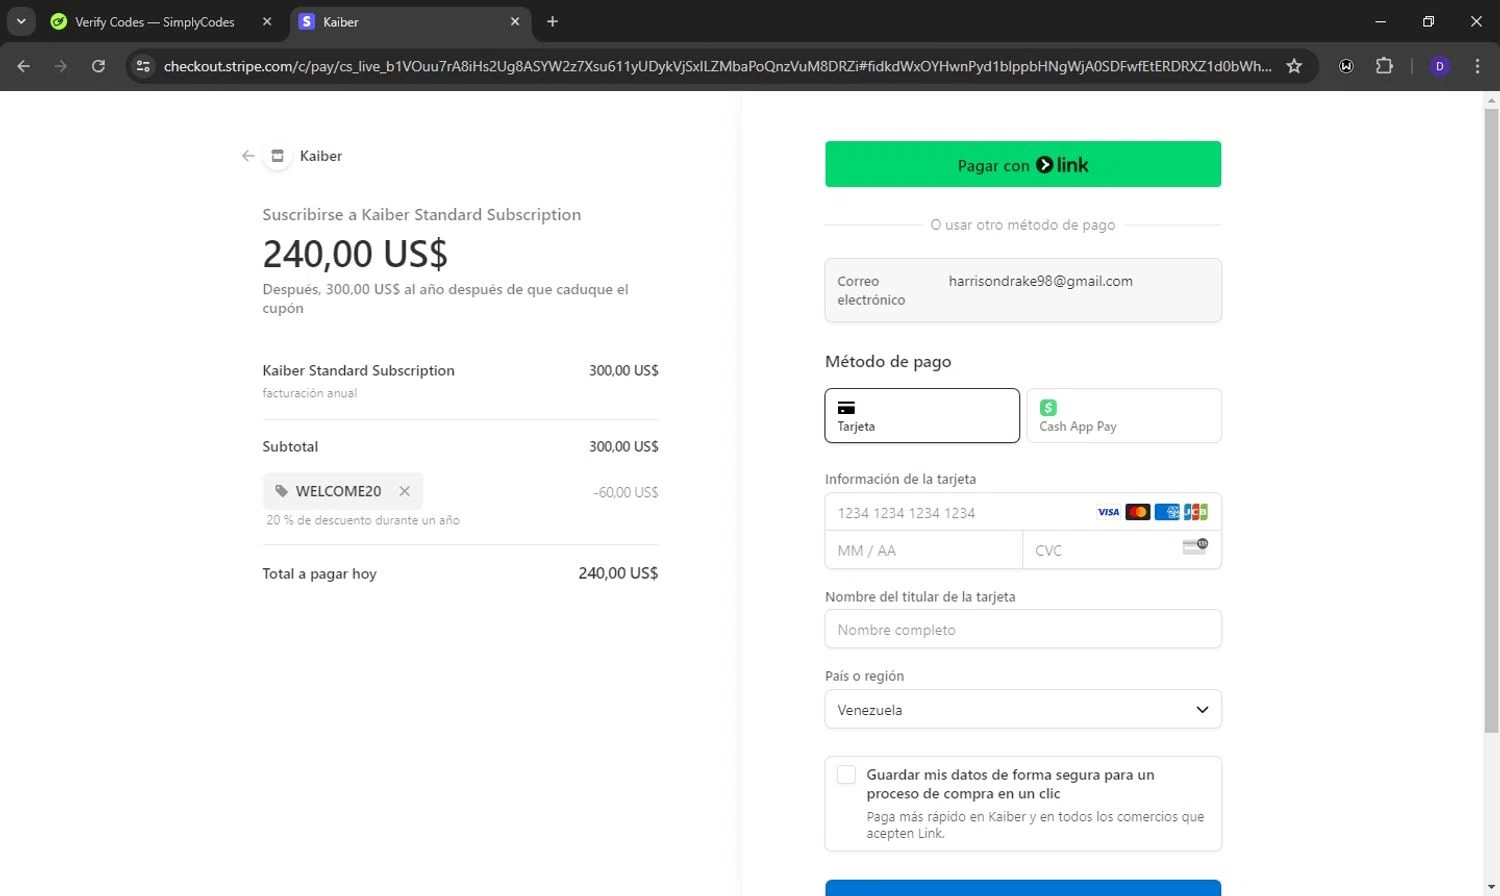The image size is (1500, 896).
Task: Close the Verify Codes — SimplyCodes tab
Action: pyautogui.click(x=267, y=22)
